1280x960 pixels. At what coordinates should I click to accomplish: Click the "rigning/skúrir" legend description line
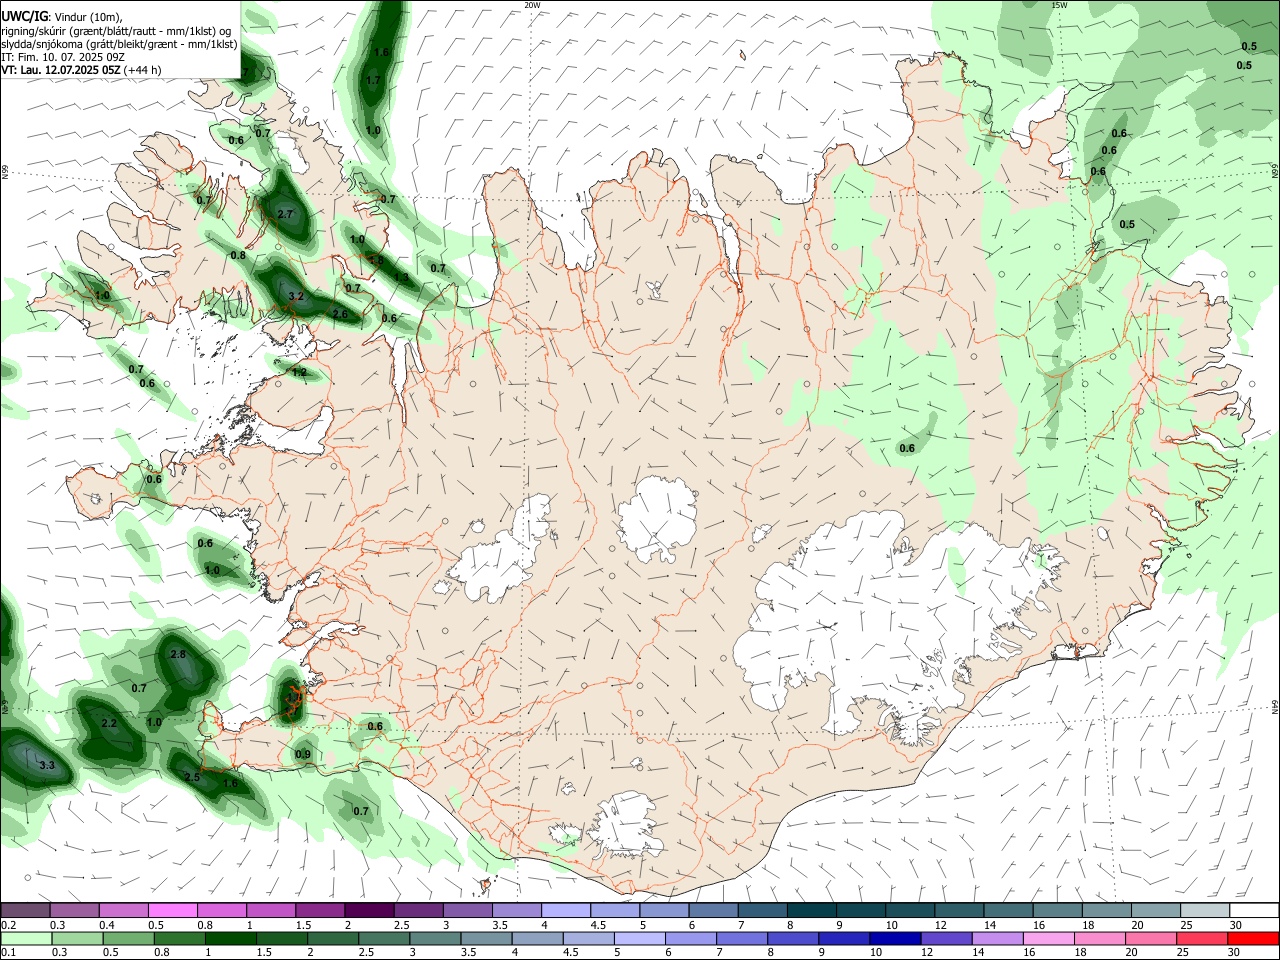[x=117, y=31]
